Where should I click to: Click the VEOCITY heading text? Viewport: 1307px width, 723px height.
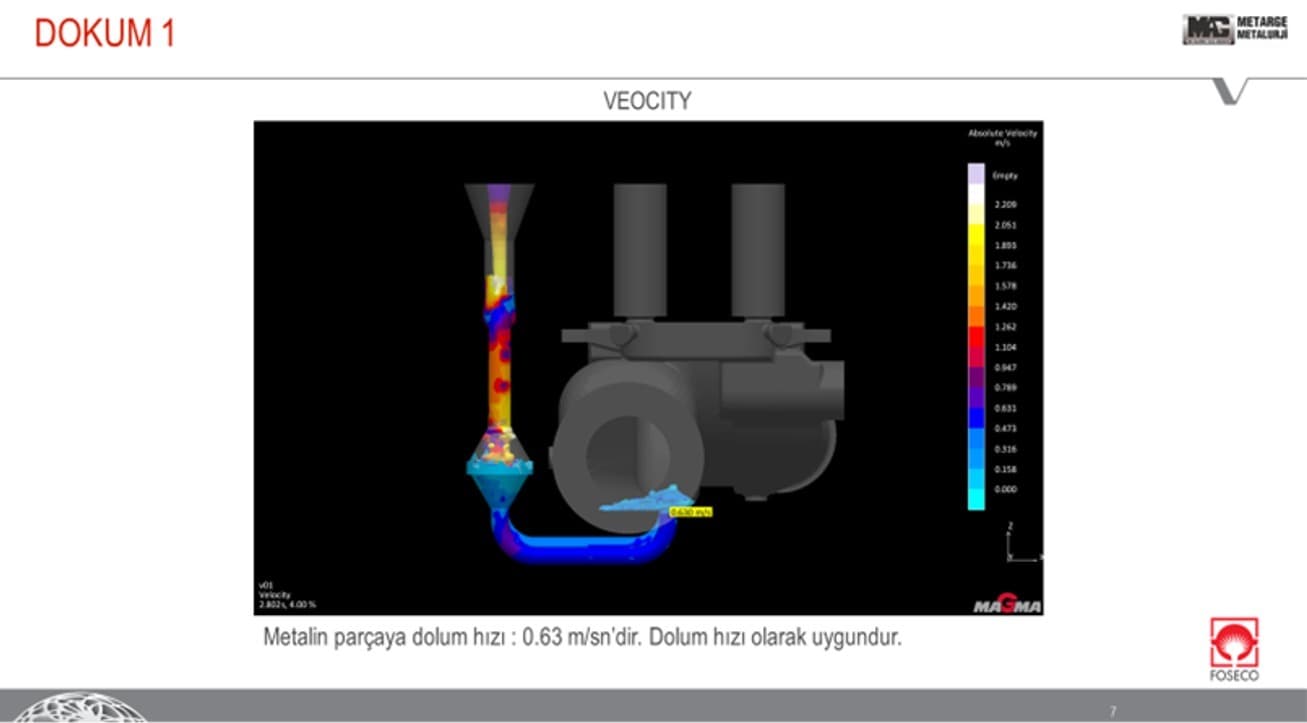click(647, 101)
